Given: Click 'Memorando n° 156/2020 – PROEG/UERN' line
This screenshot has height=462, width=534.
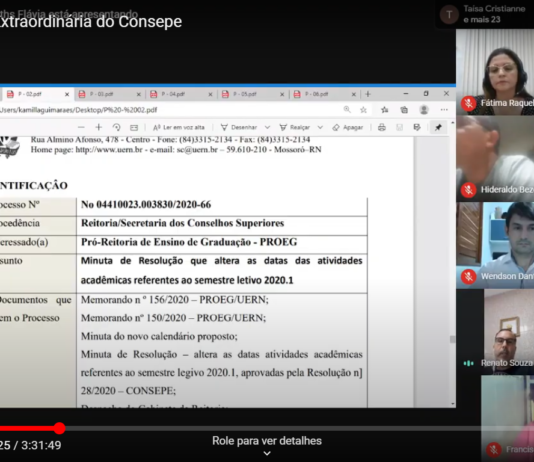Looking at the screenshot, I should coord(175,300).
